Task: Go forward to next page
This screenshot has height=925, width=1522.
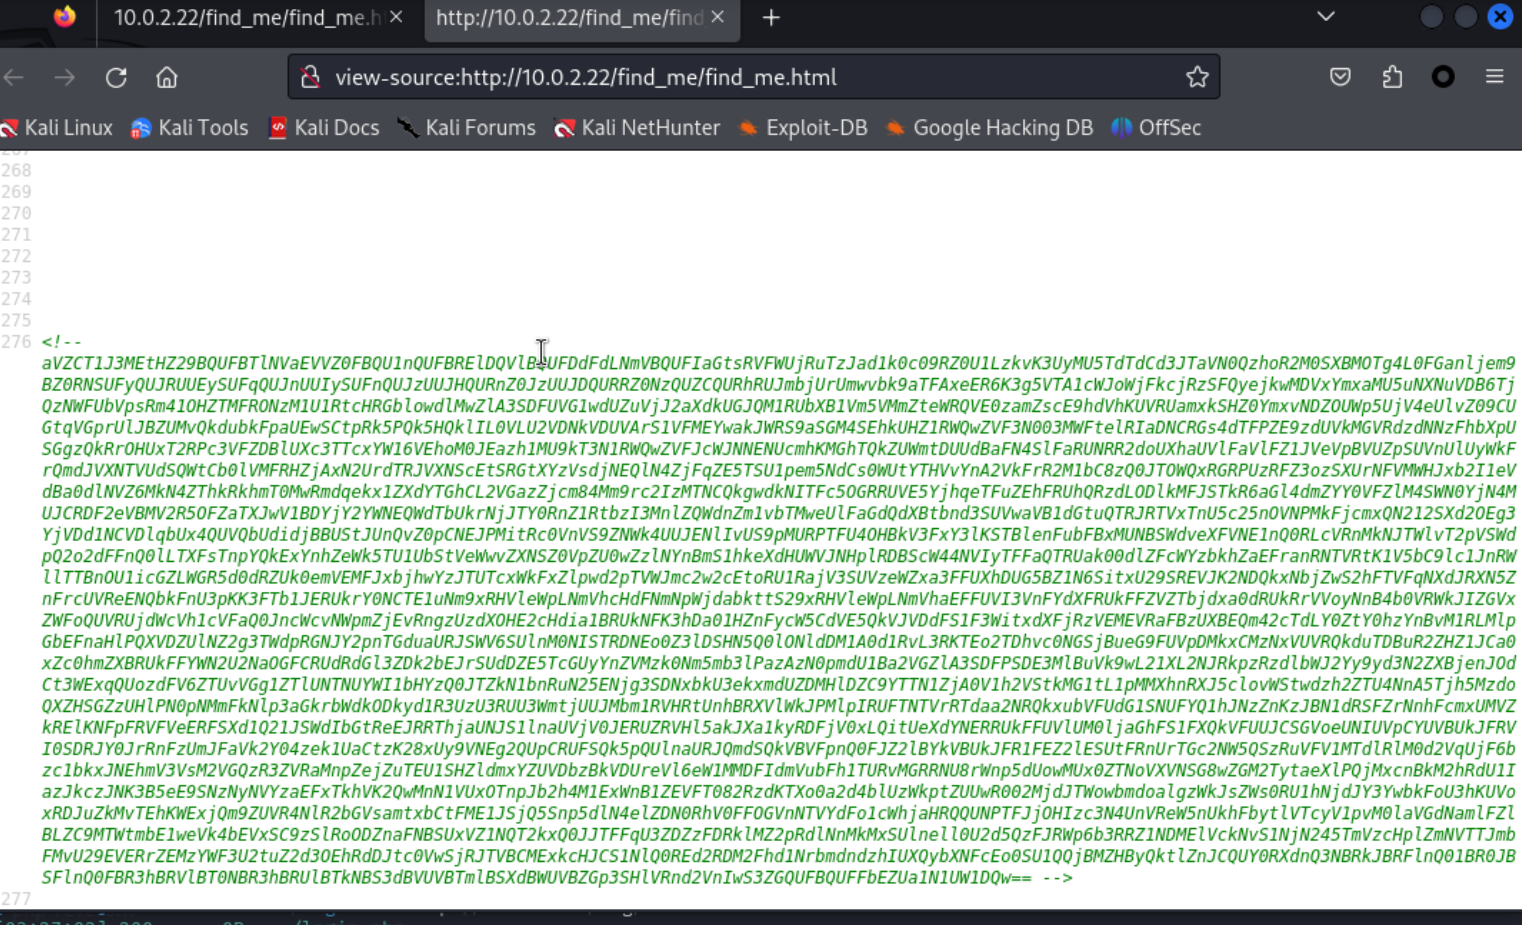Action: point(65,77)
